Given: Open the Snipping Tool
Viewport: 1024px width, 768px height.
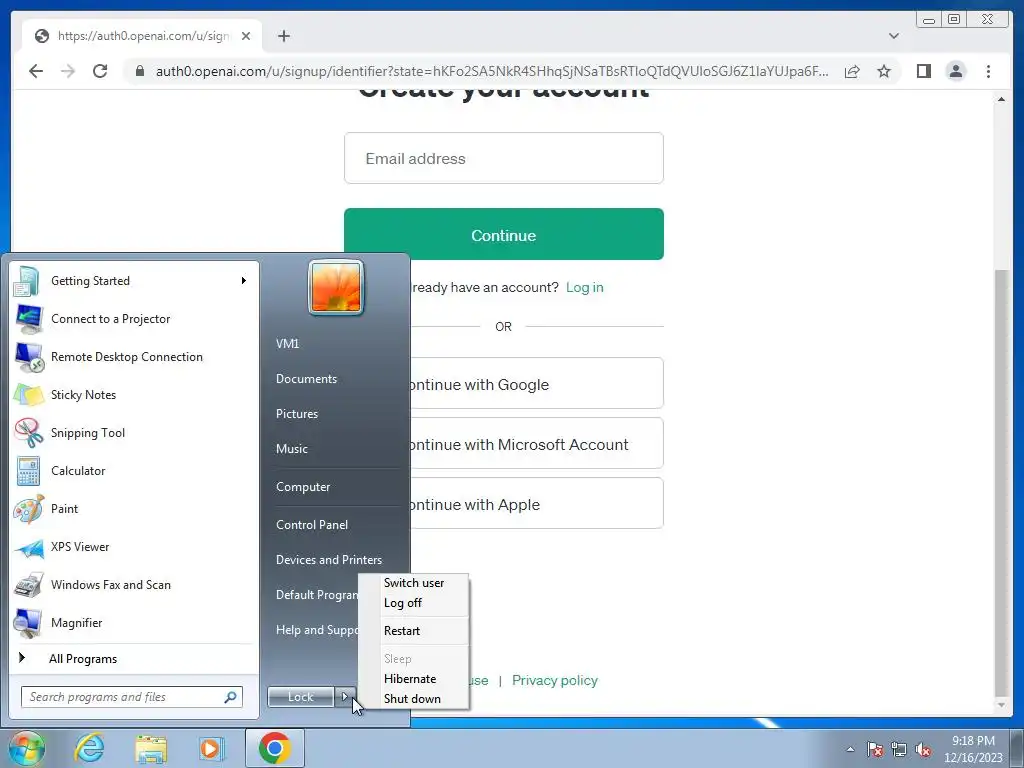Looking at the screenshot, I should click(x=134, y=432).
